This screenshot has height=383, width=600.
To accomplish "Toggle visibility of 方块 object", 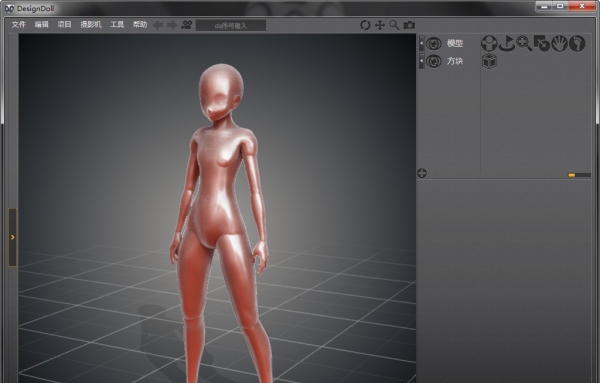I will (434, 61).
